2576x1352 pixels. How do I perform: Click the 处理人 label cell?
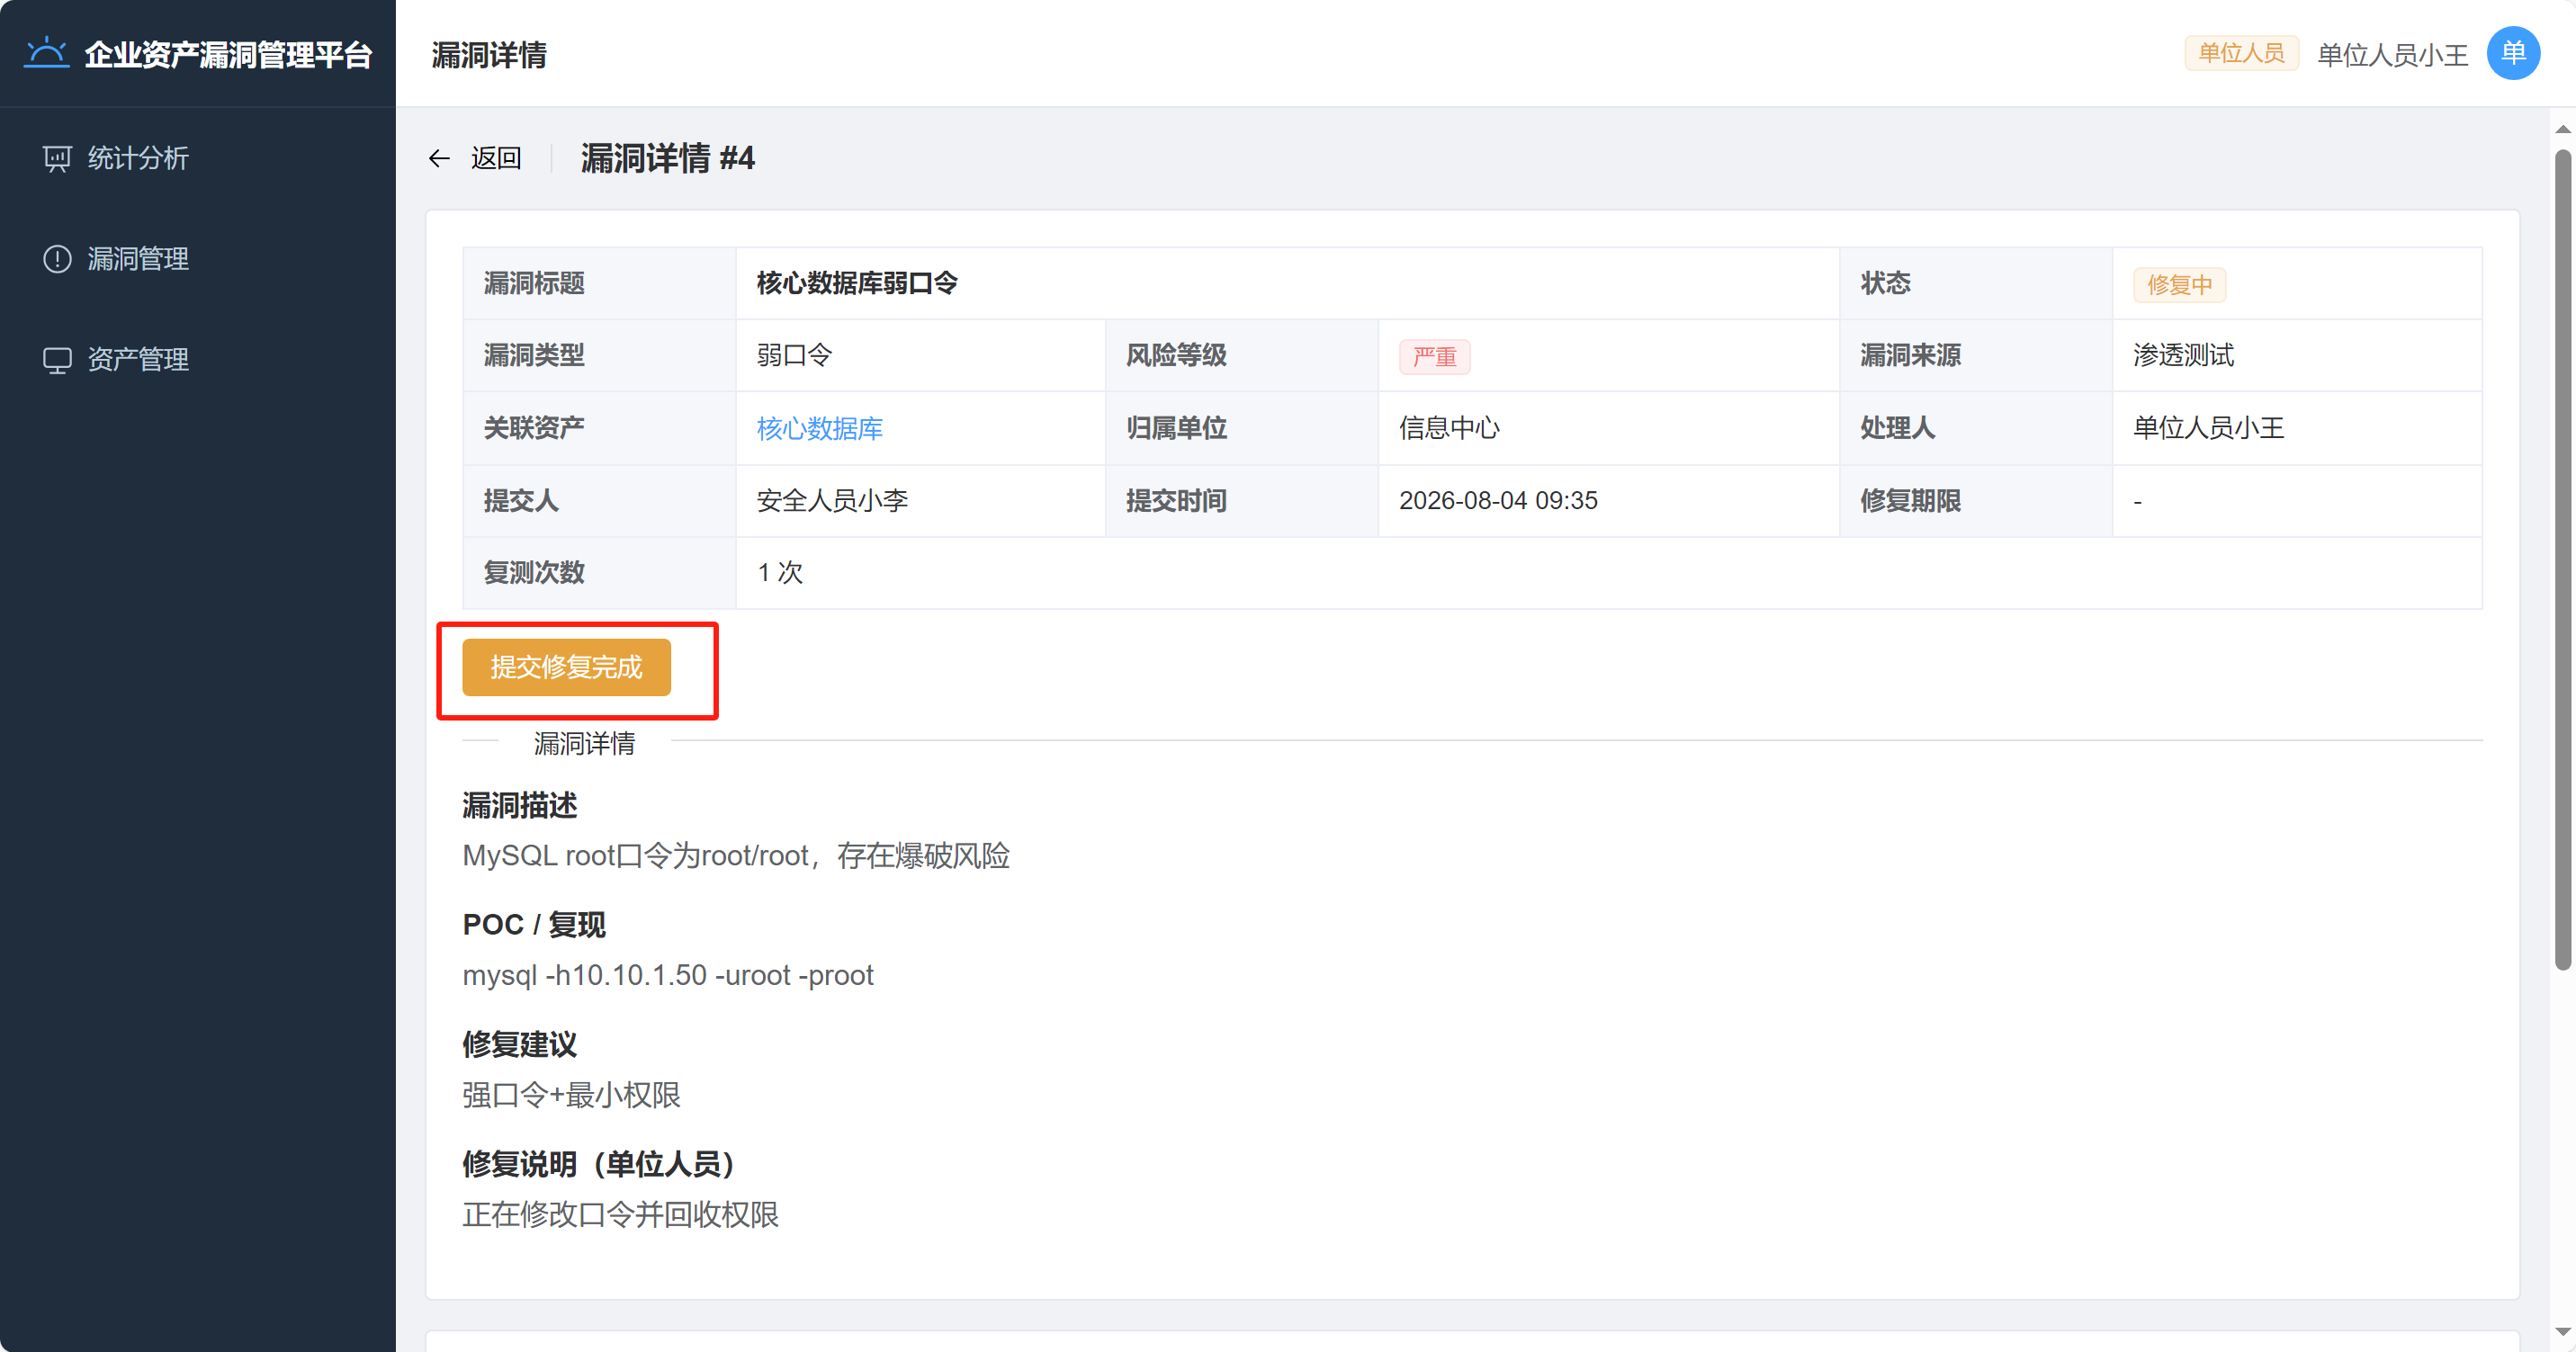point(1976,428)
